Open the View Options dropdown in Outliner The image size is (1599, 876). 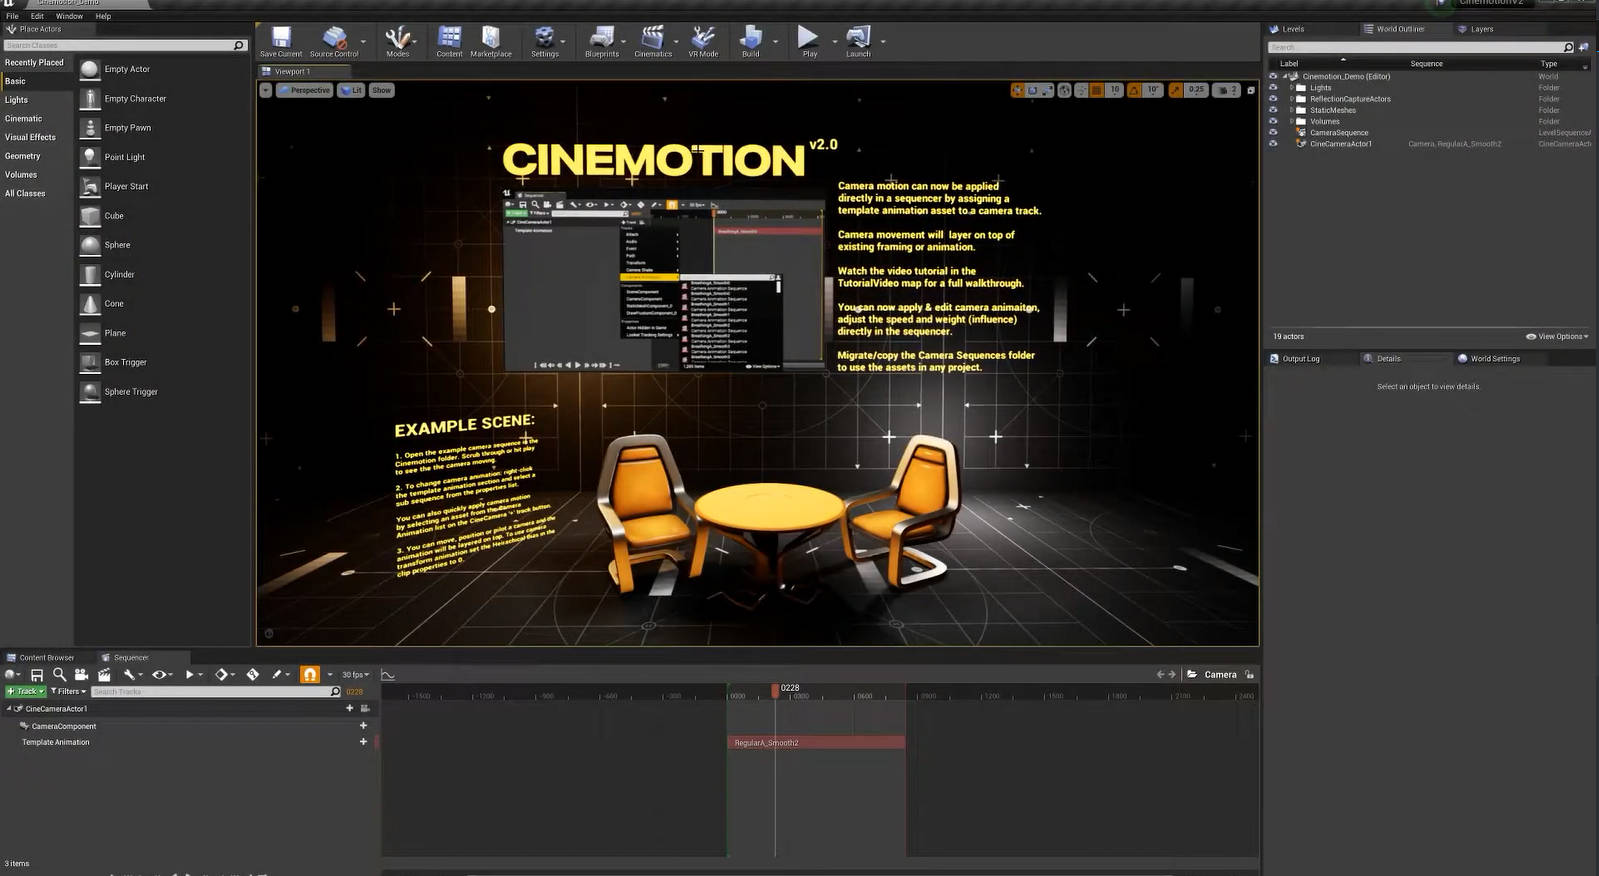(1557, 336)
